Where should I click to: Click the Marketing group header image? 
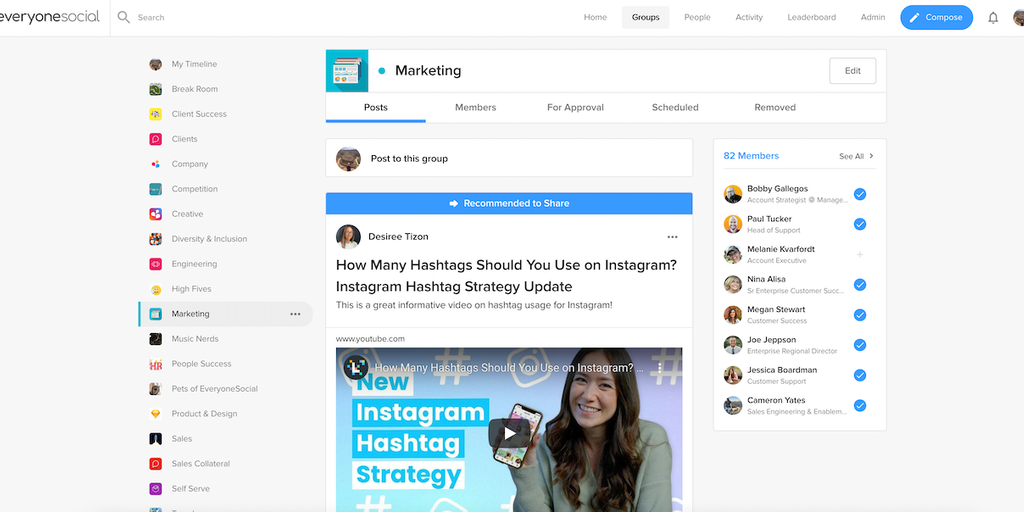point(347,71)
